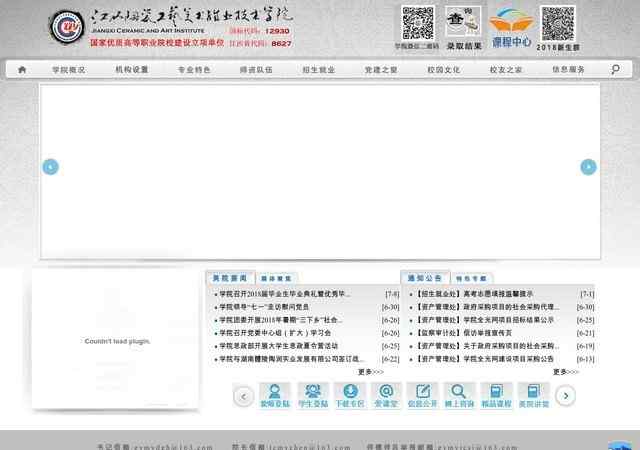Show previous banner slide with left arrow
The height and width of the screenshot is (450, 640).
51,167
